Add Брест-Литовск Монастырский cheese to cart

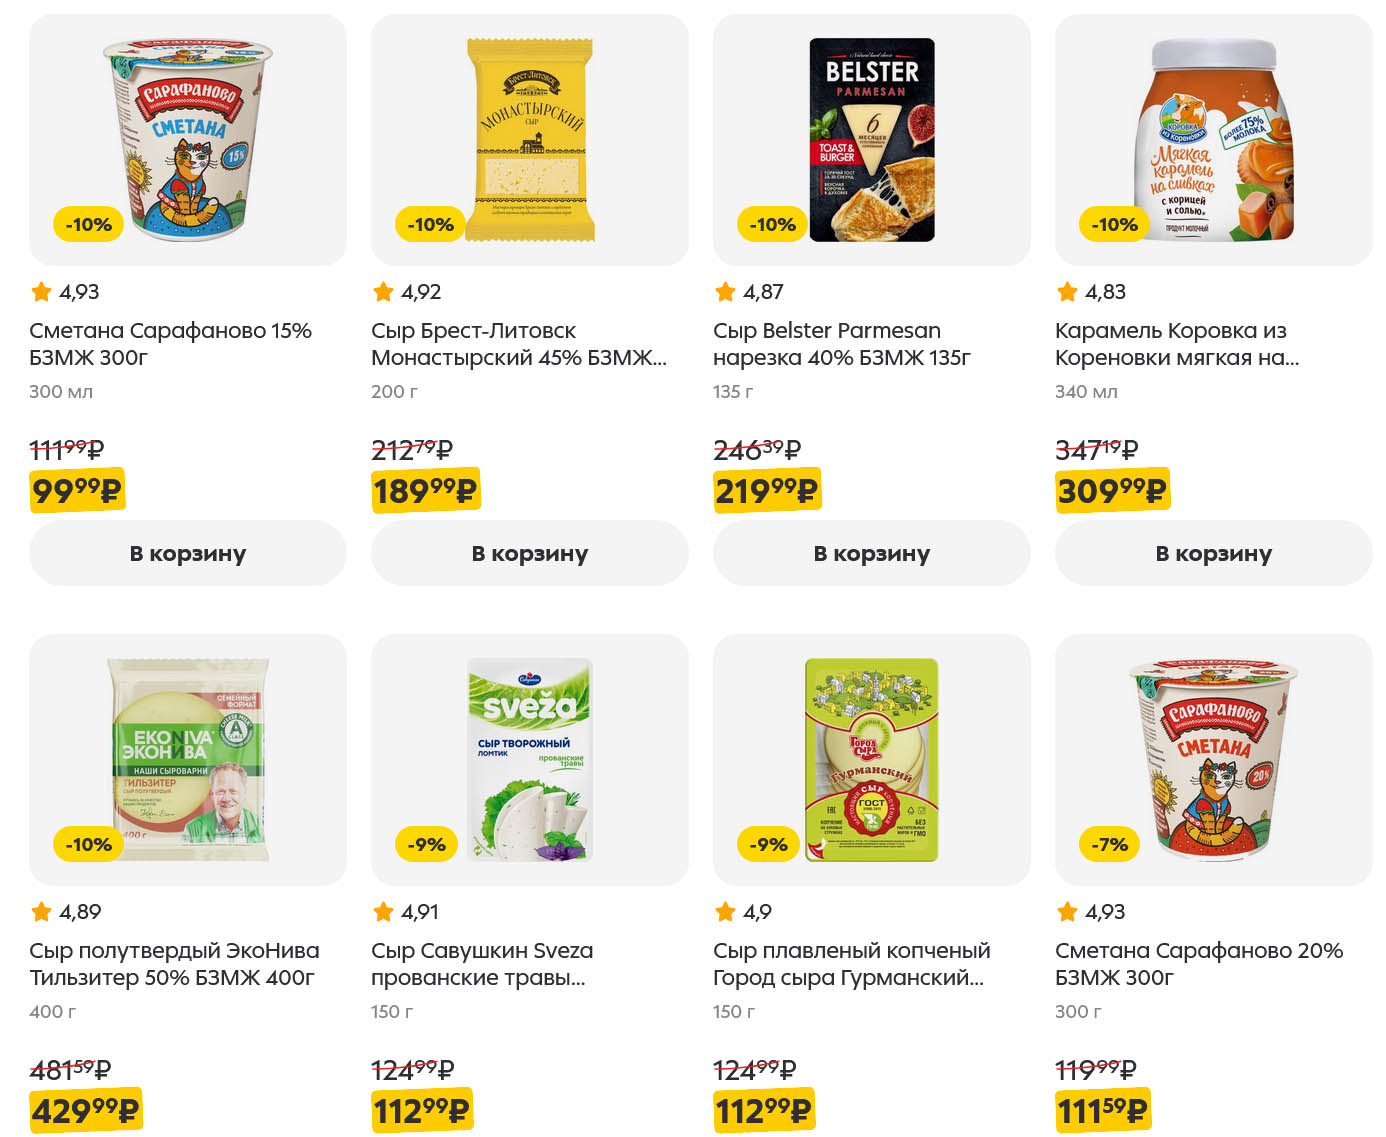[530, 553]
